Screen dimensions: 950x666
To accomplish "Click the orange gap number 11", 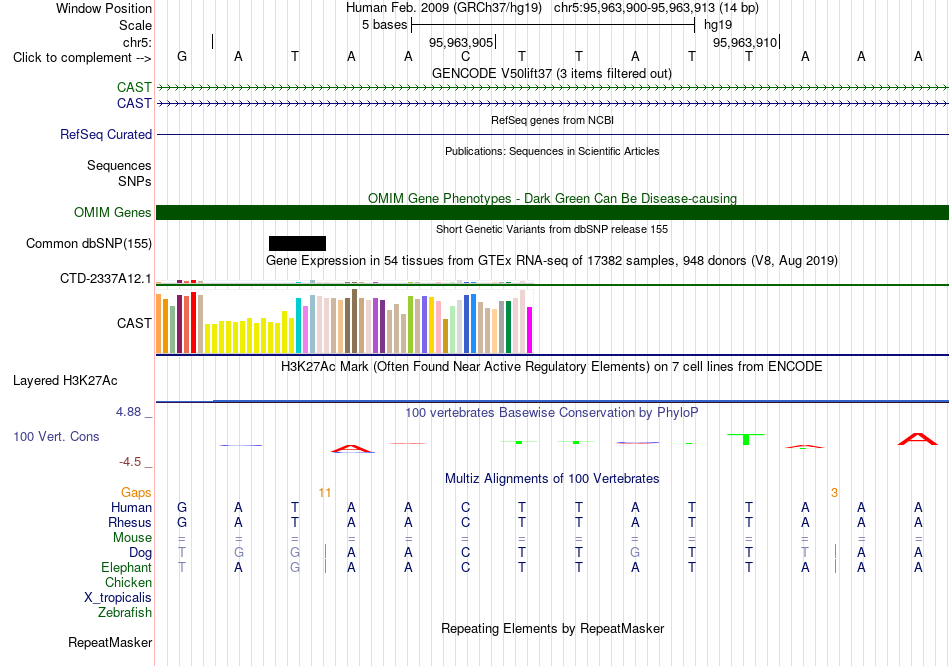I will pyautogui.click(x=325, y=493).
